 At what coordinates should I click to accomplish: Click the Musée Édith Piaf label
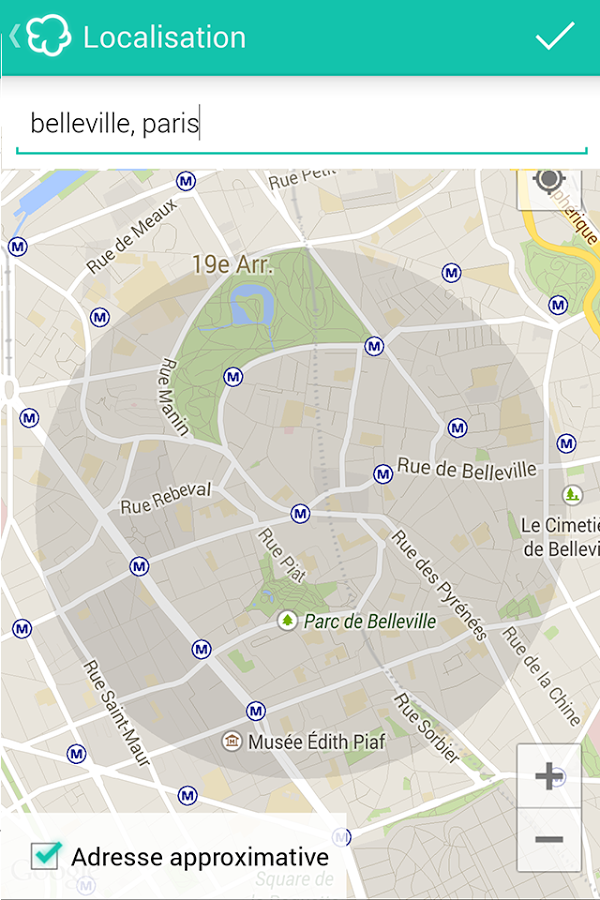[x=317, y=742]
